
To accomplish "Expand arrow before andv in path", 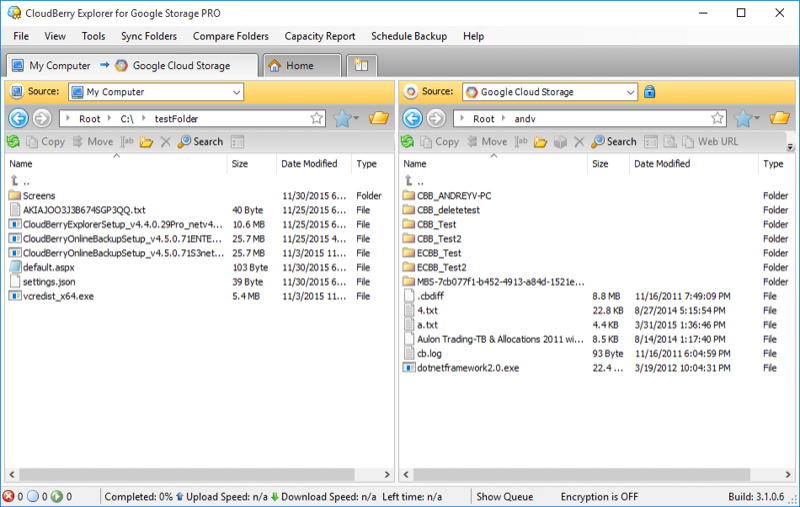I will pyautogui.click(x=503, y=118).
